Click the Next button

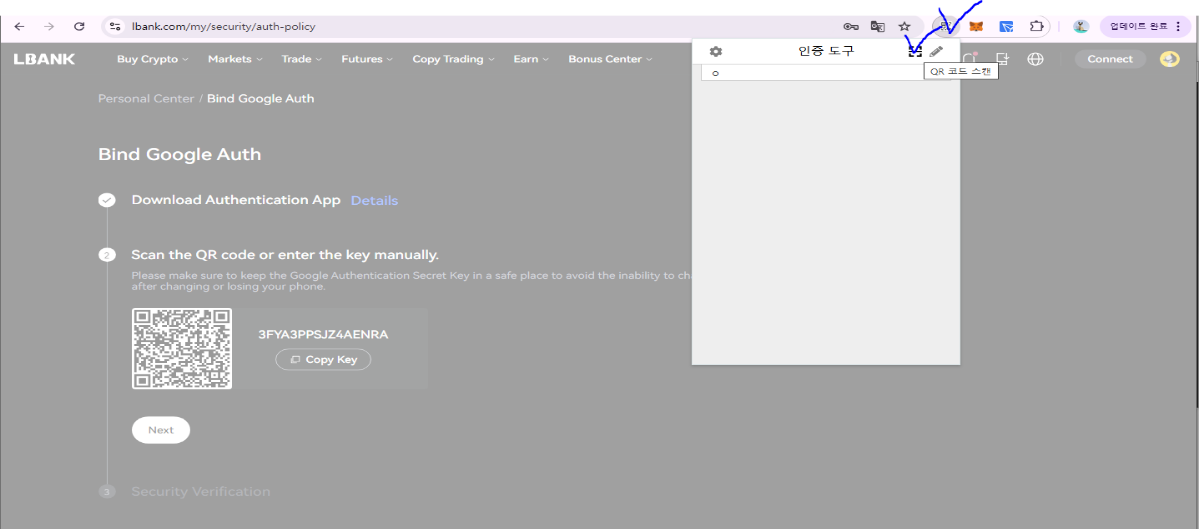(161, 430)
